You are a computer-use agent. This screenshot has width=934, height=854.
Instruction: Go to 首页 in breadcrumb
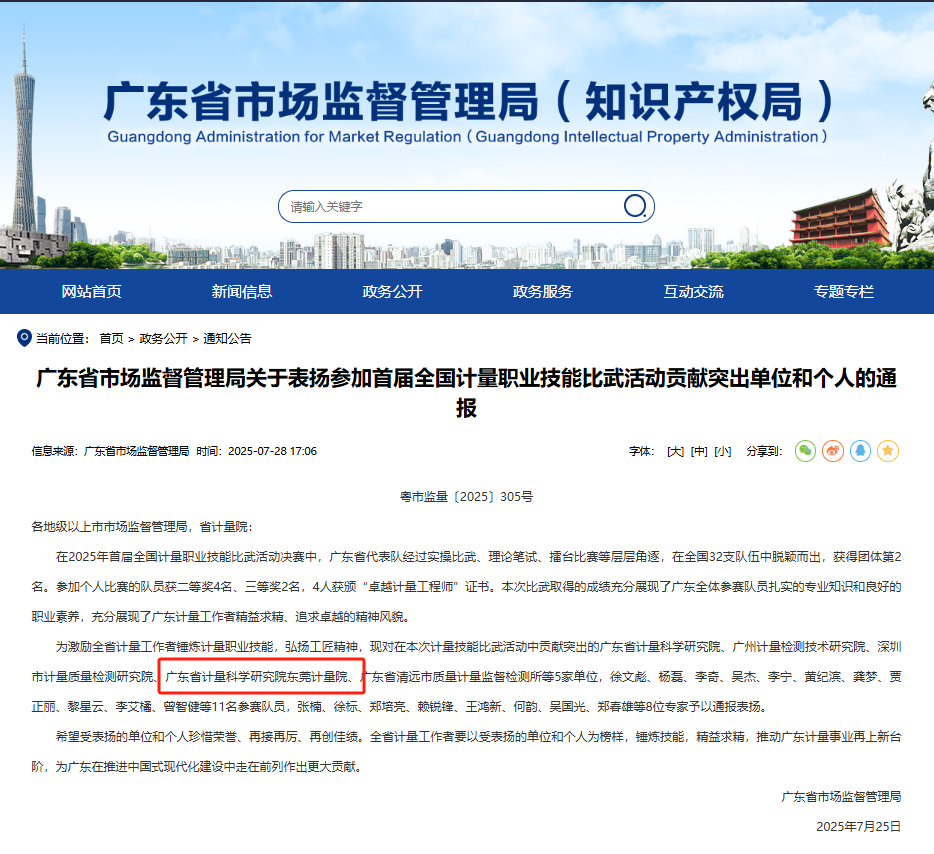point(111,338)
